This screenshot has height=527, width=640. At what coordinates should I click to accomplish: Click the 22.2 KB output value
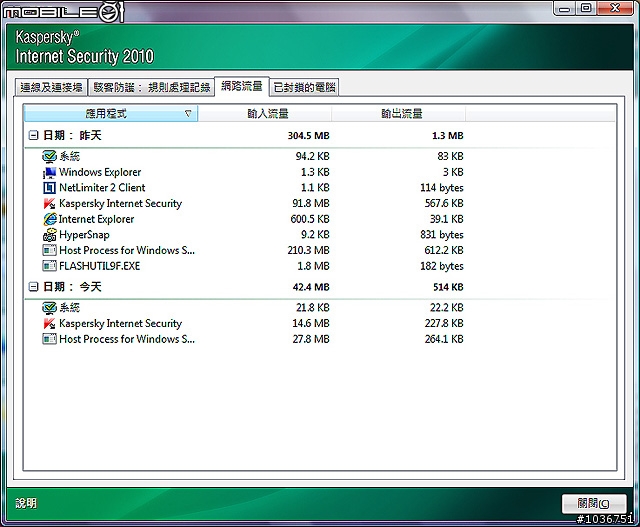click(x=447, y=307)
